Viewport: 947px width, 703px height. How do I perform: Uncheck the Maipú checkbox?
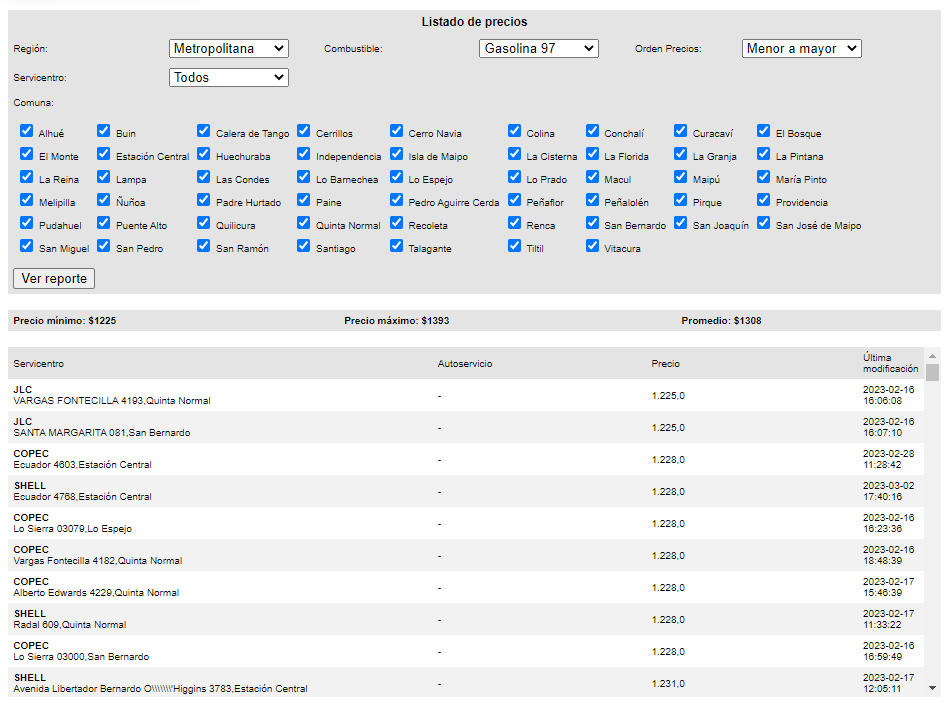(x=681, y=177)
